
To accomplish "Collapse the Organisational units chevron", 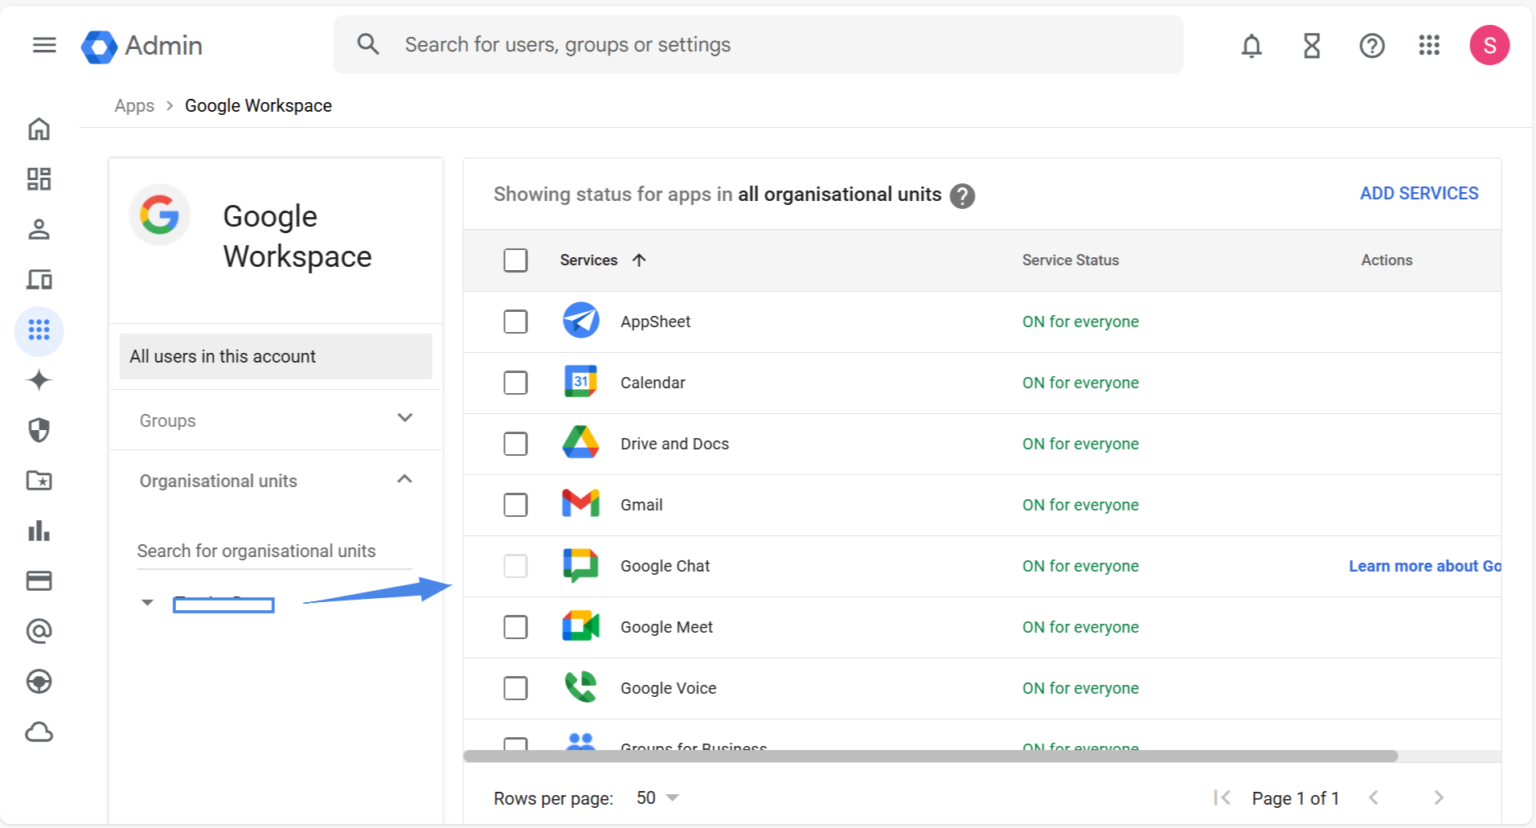I will 405,479.
